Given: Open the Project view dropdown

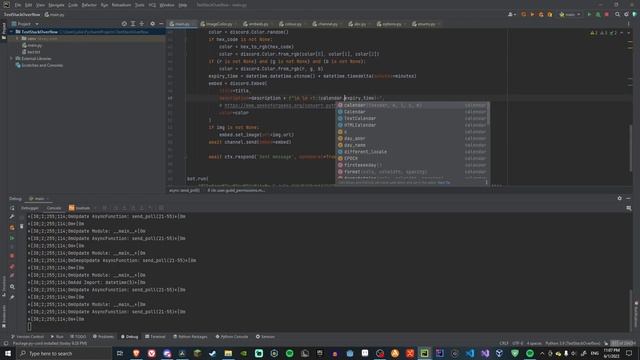Looking at the screenshot, I should (25, 24).
